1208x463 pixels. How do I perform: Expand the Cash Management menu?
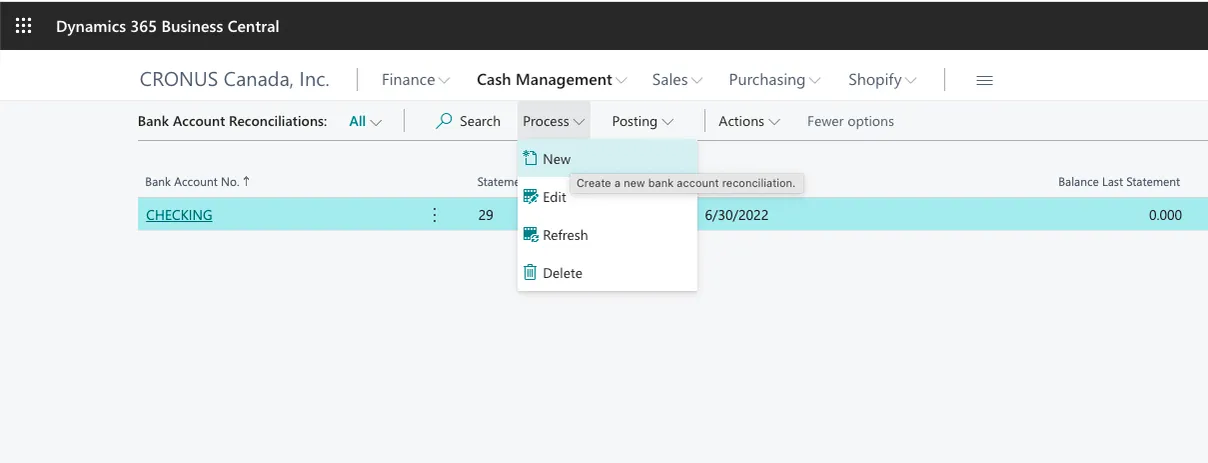(552, 80)
